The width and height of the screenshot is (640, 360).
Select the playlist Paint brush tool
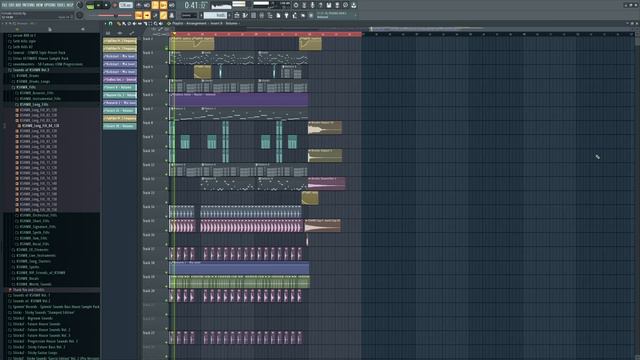(x=124, y=24)
